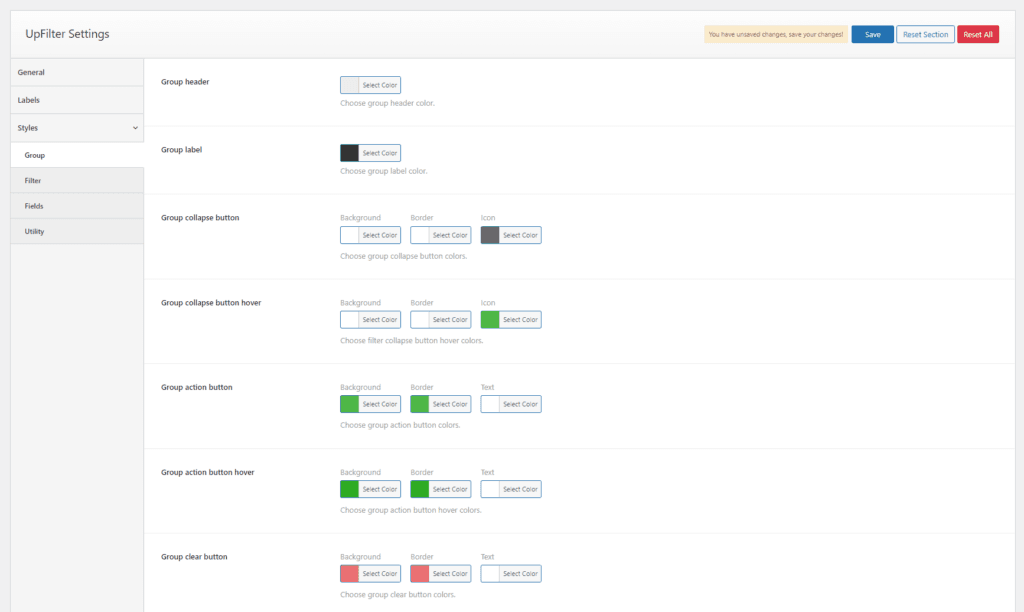Choose Group clear button Background color

pos(370,574)
